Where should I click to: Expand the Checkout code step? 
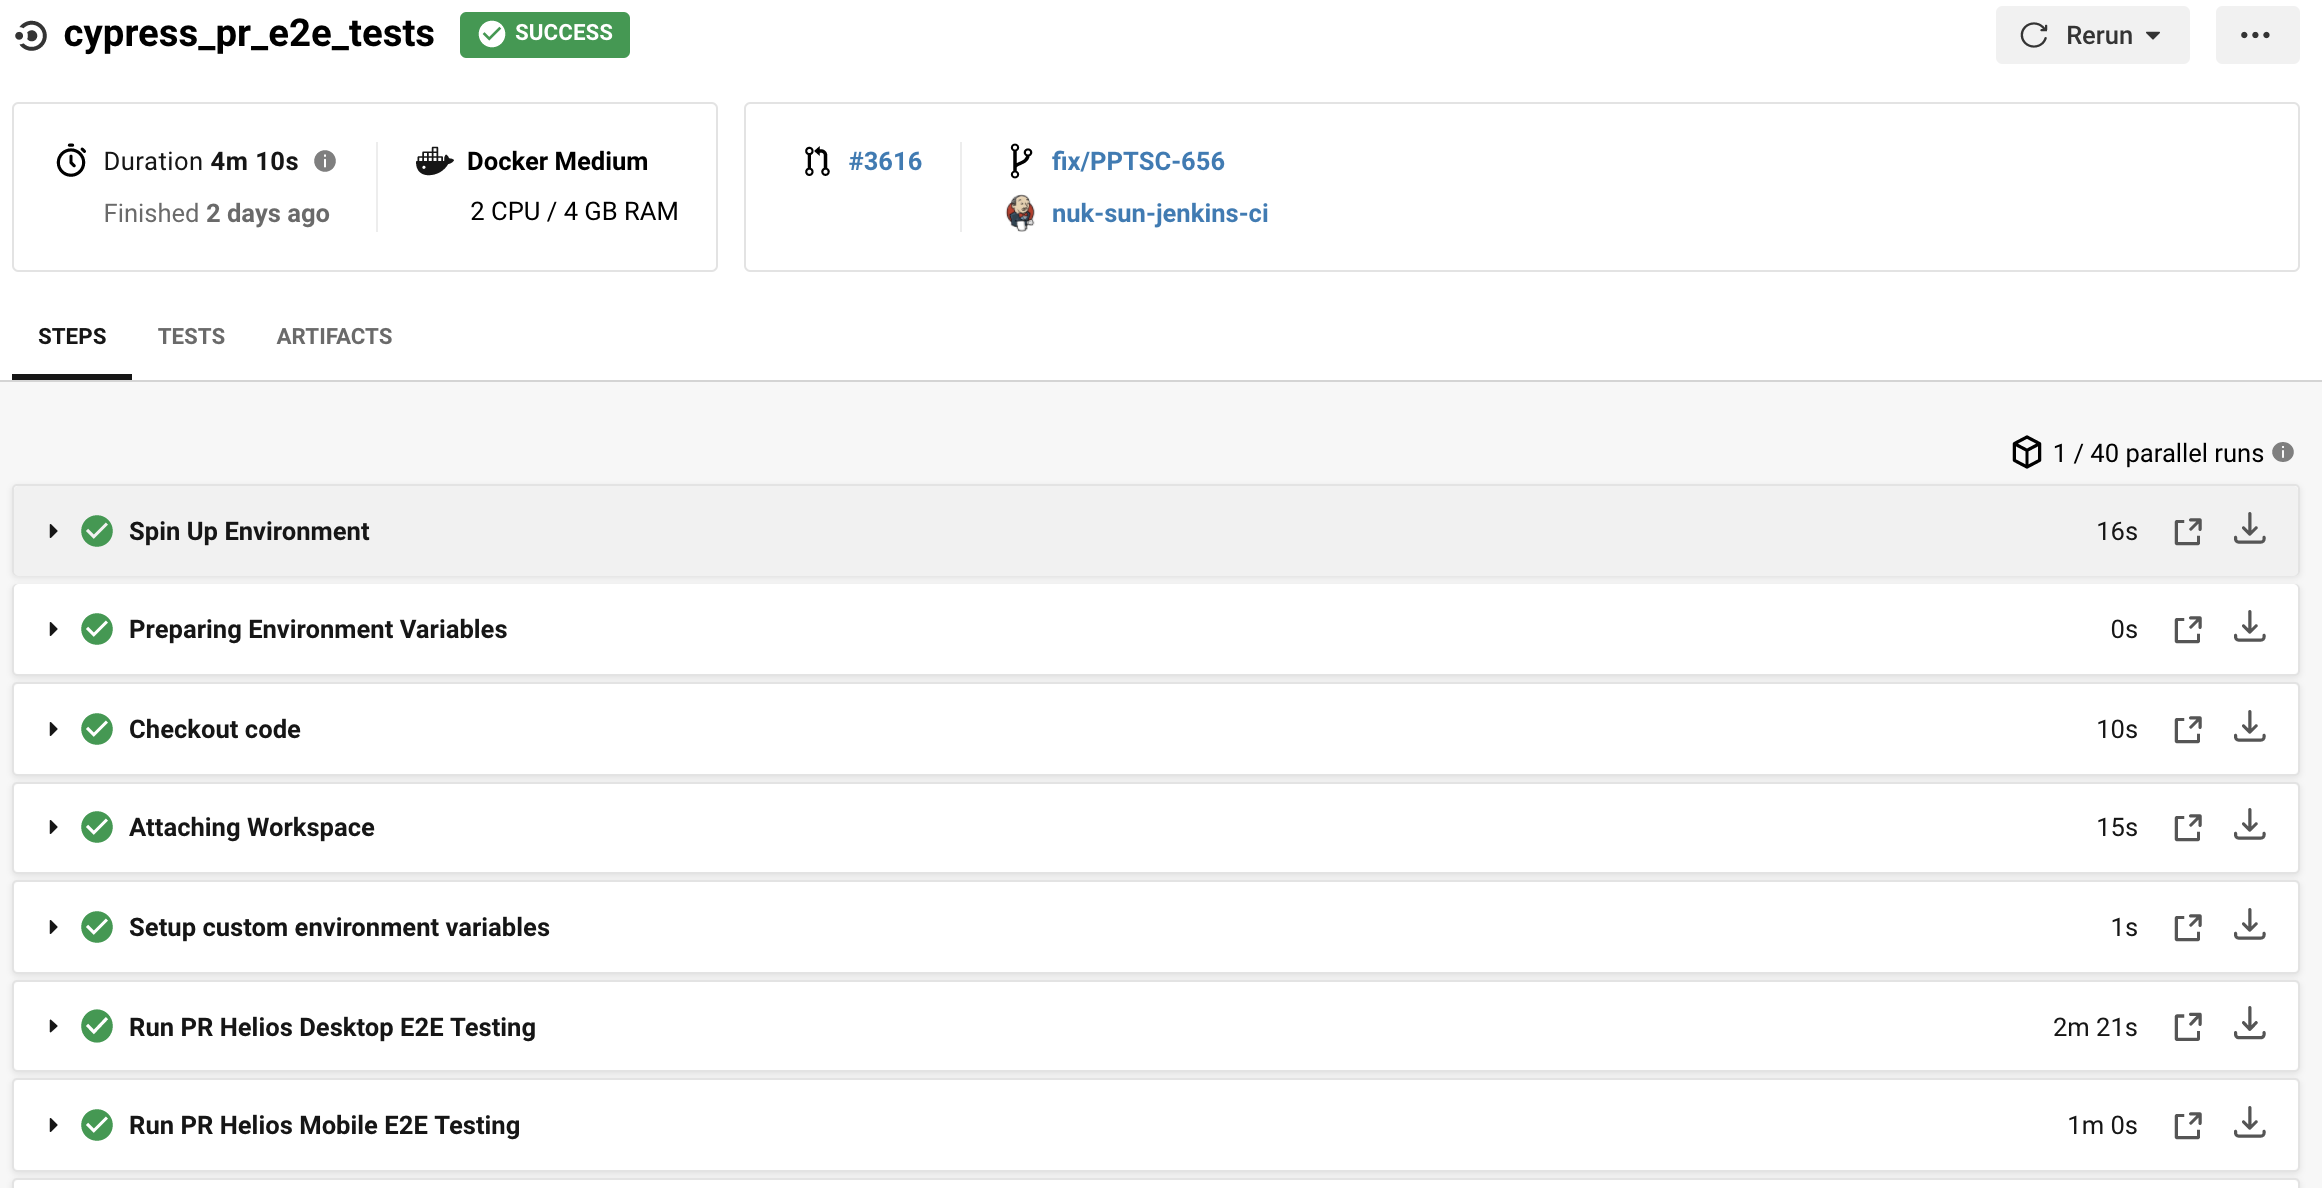(53, 729)
